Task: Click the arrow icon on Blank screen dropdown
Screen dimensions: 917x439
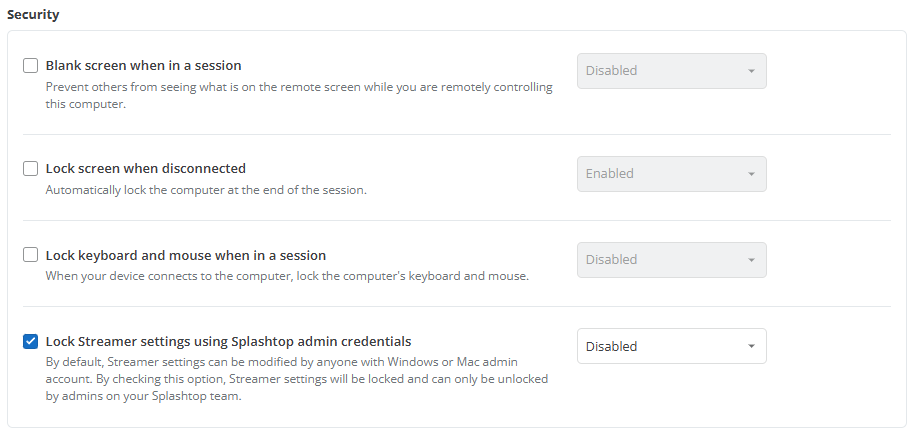Action: pyautogui.click(x=751, y=71)
